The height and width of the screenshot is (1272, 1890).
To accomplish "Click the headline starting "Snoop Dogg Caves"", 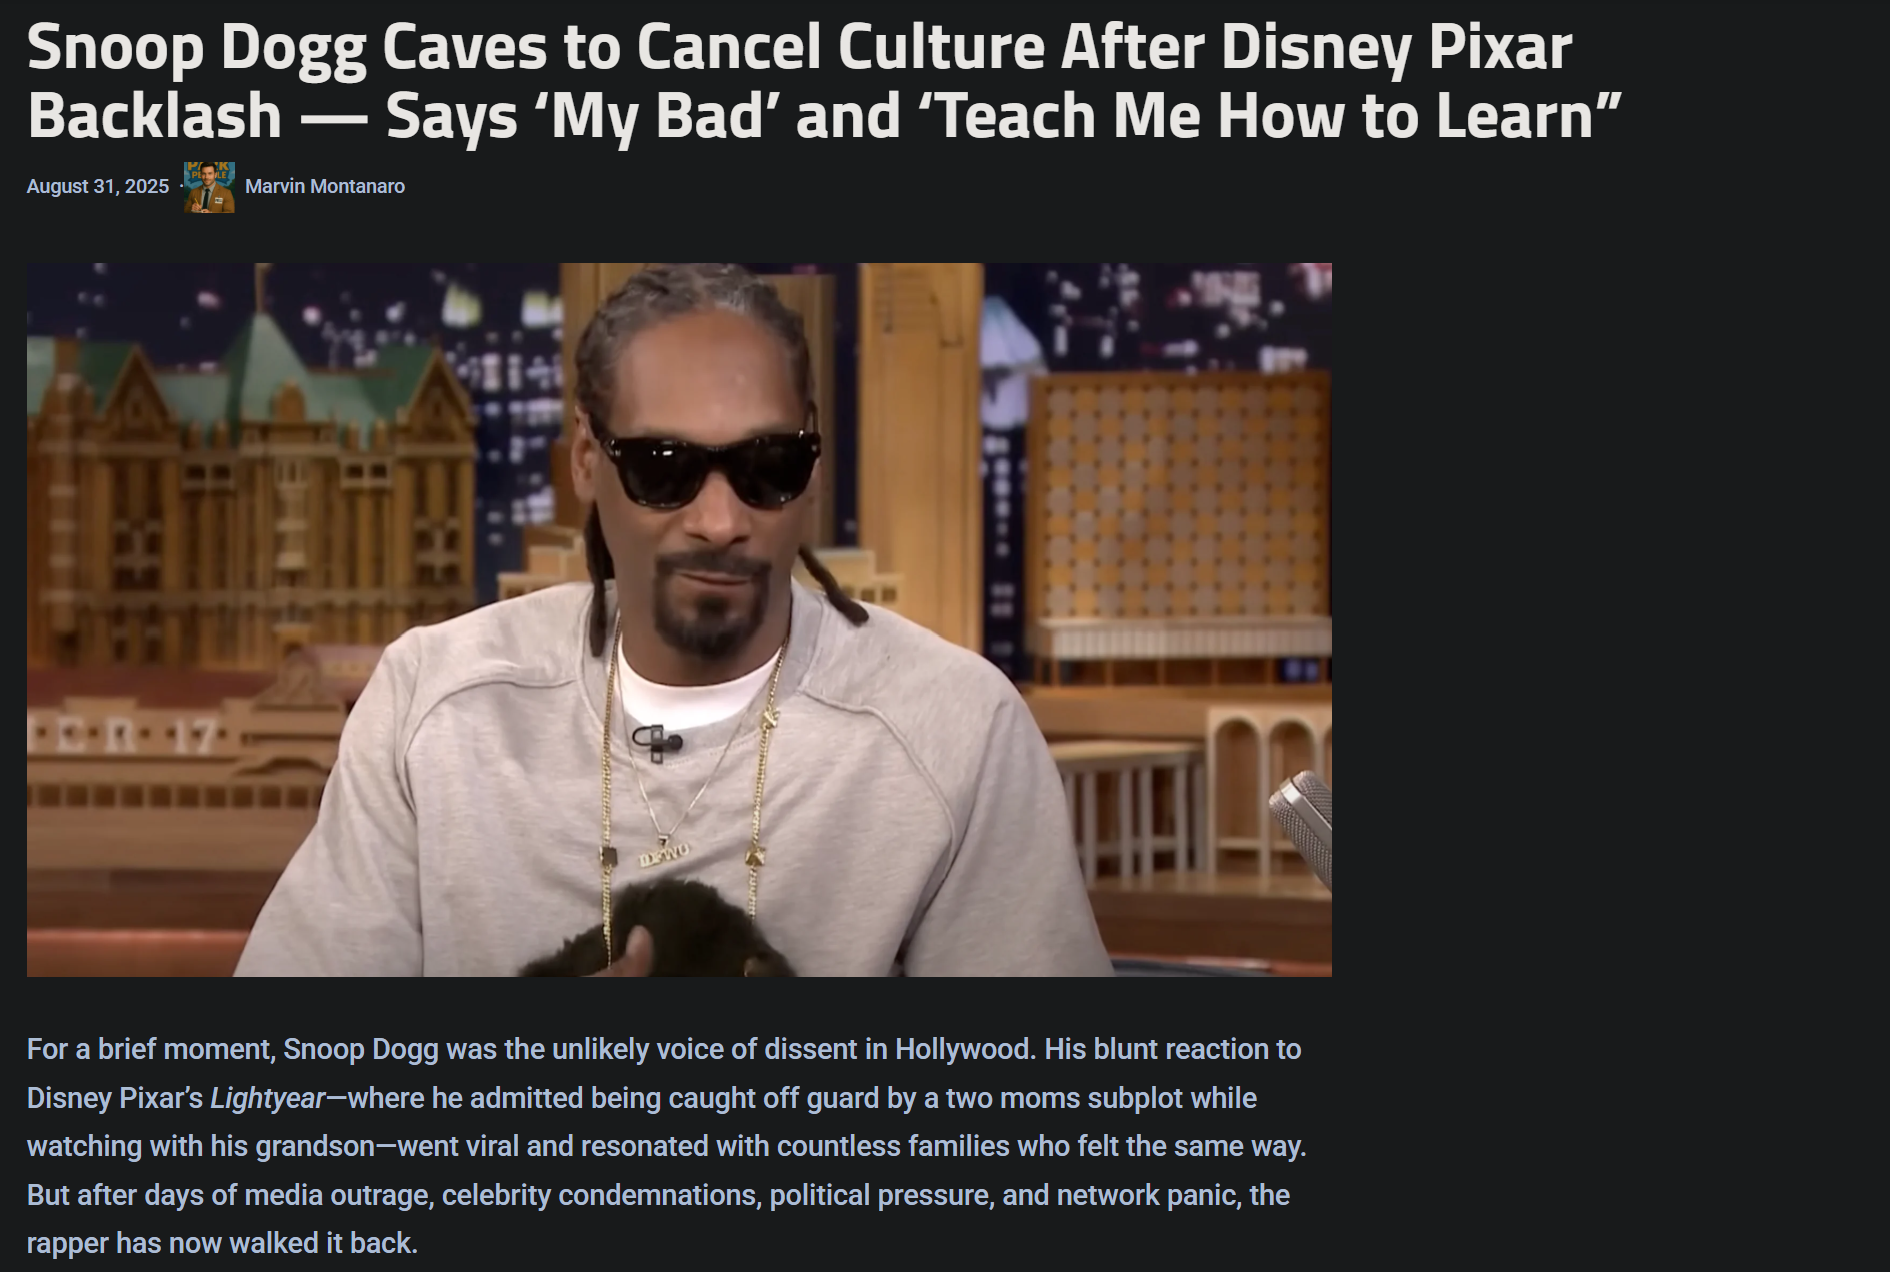I will [x=823, y=82].
